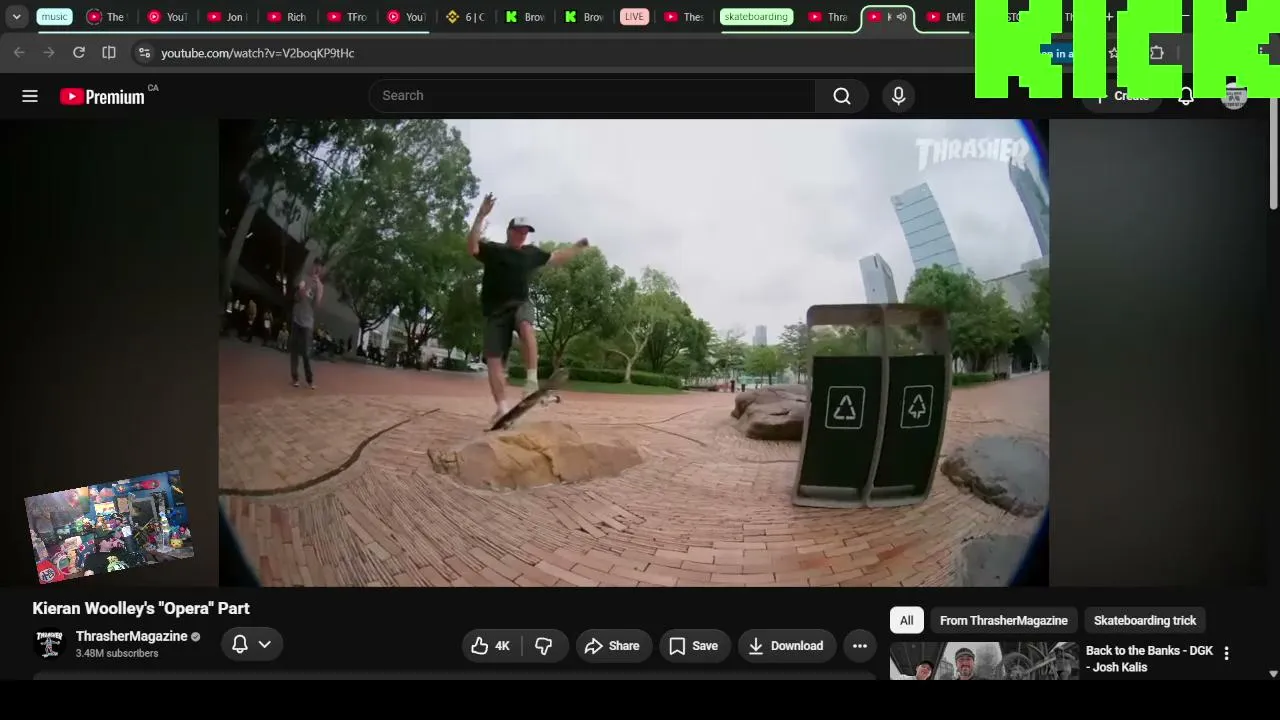1280x720 pixels.
Task: Filter by 'Skateboarding trick' chip
Action: click(x=1145, y=620)
